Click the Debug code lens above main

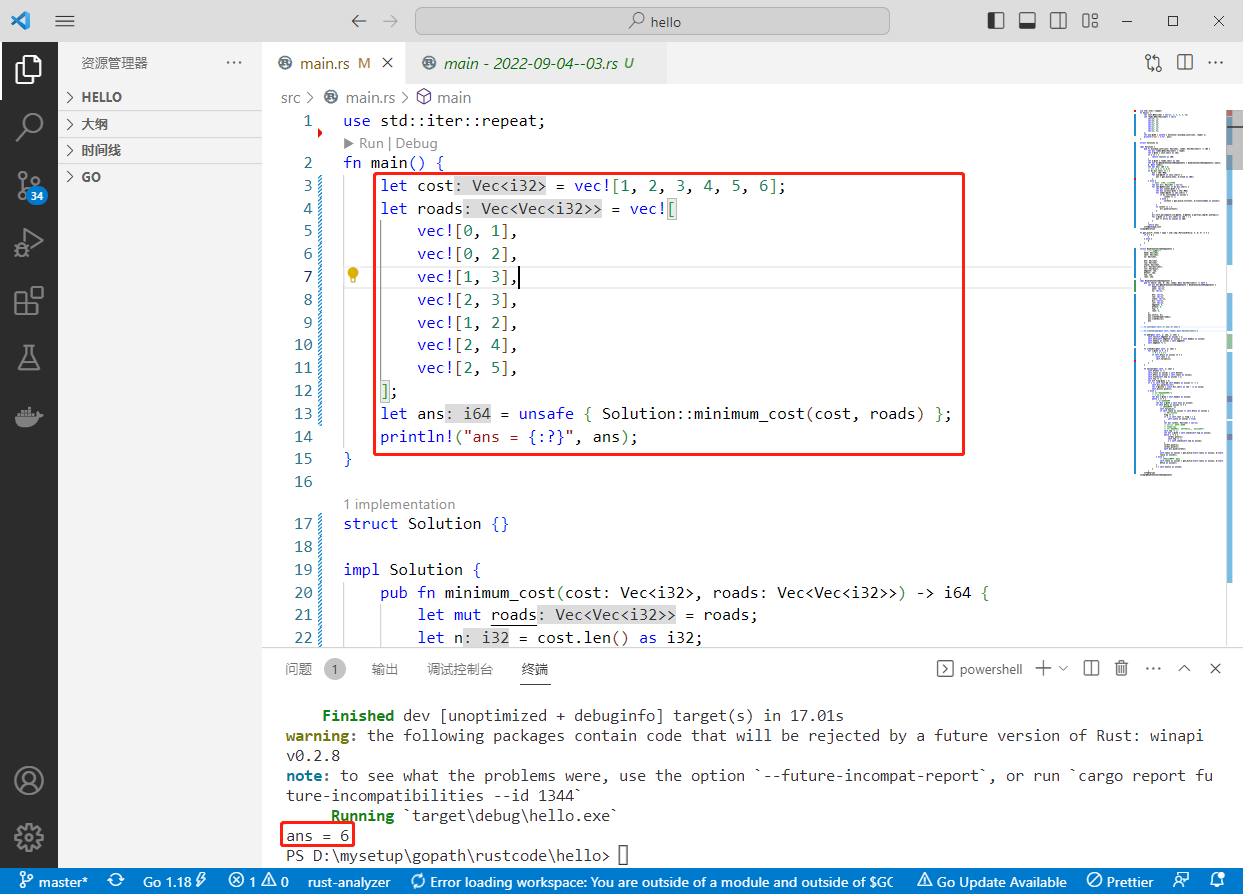416,143
